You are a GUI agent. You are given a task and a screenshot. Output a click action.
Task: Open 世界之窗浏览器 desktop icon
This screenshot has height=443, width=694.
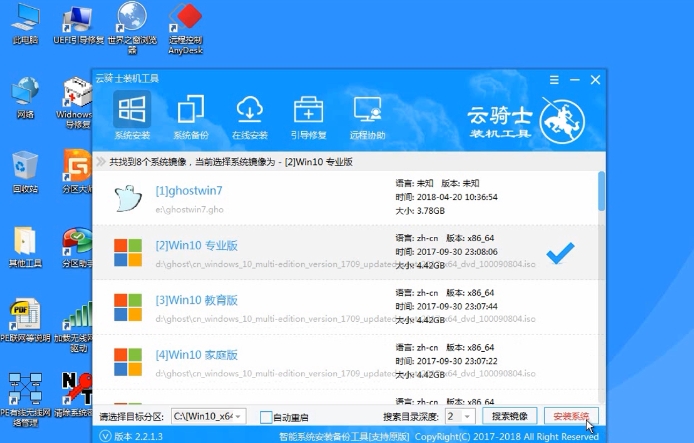(x=132, y=28)
